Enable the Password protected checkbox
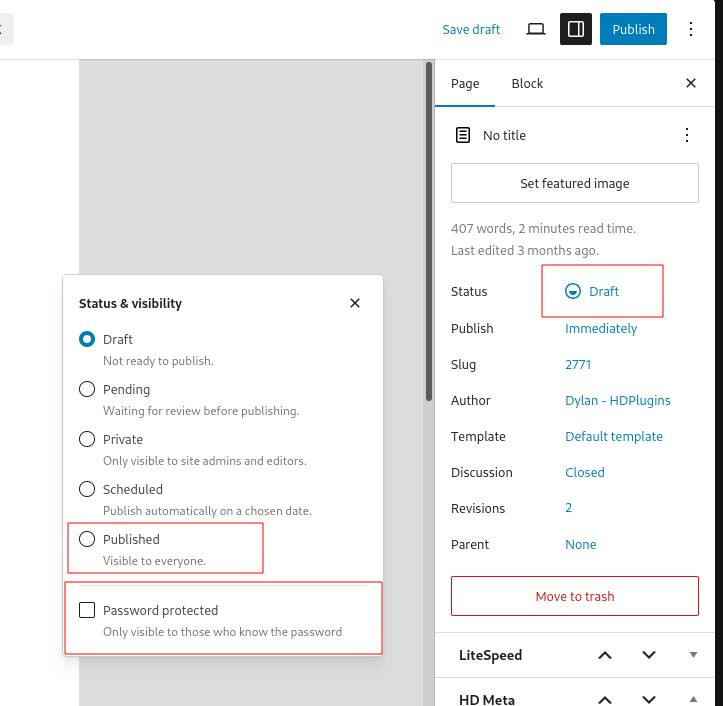This screenshot has height=706, width=723. click(87, 610)
